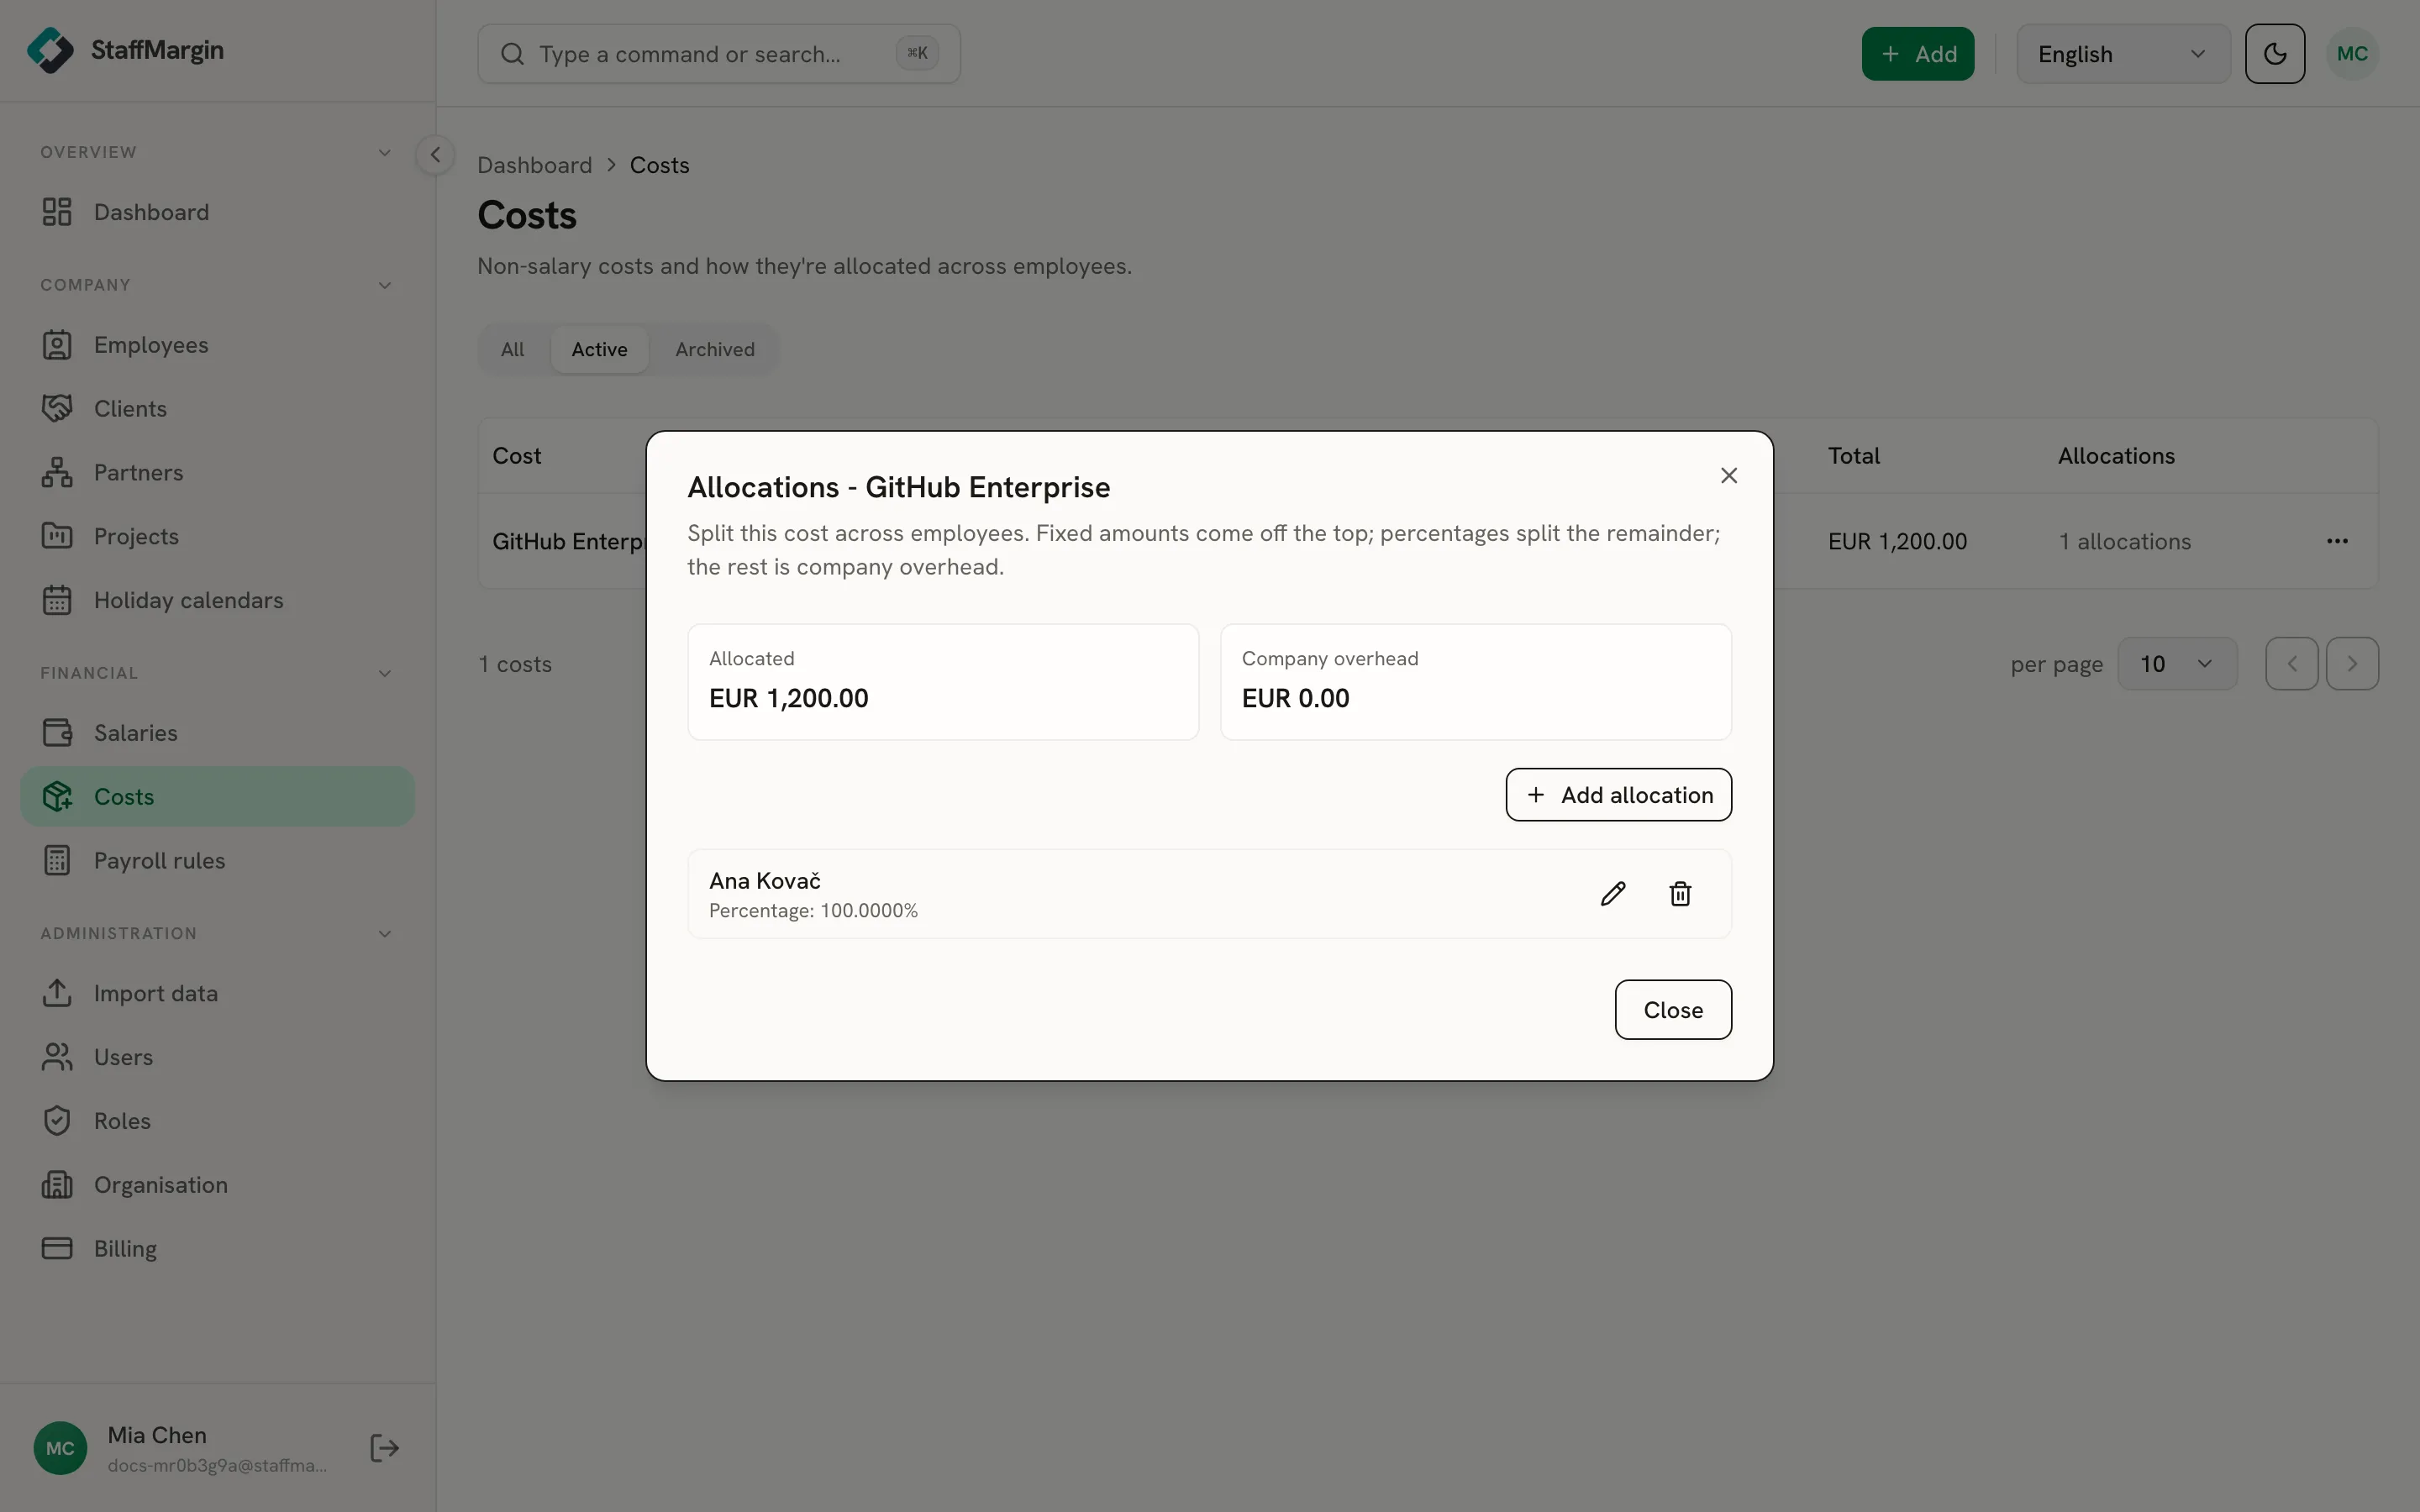The width and height of the screenshot is (2420, 1512).
Task: Close the Allocations dialog with X
Action: pyautogui.click(x=1729, y=476)
